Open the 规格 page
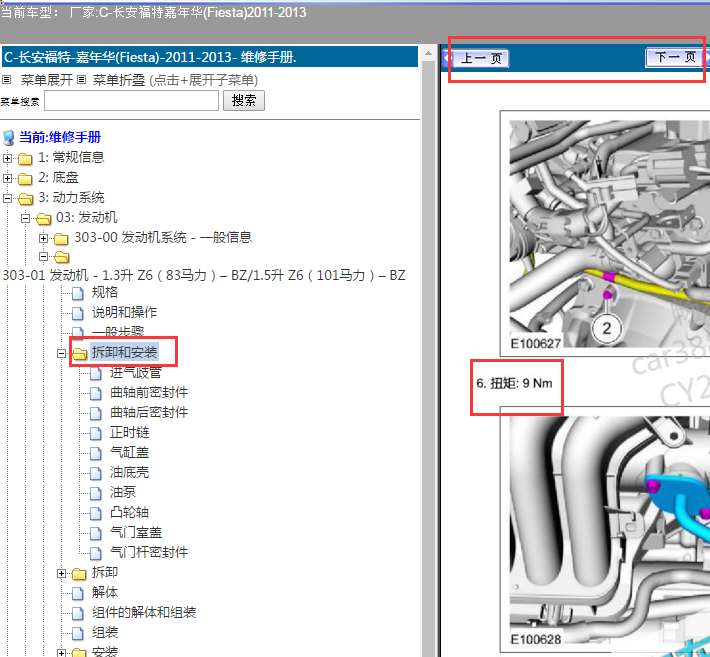This screenshot has width=710, height=657. 105,292
